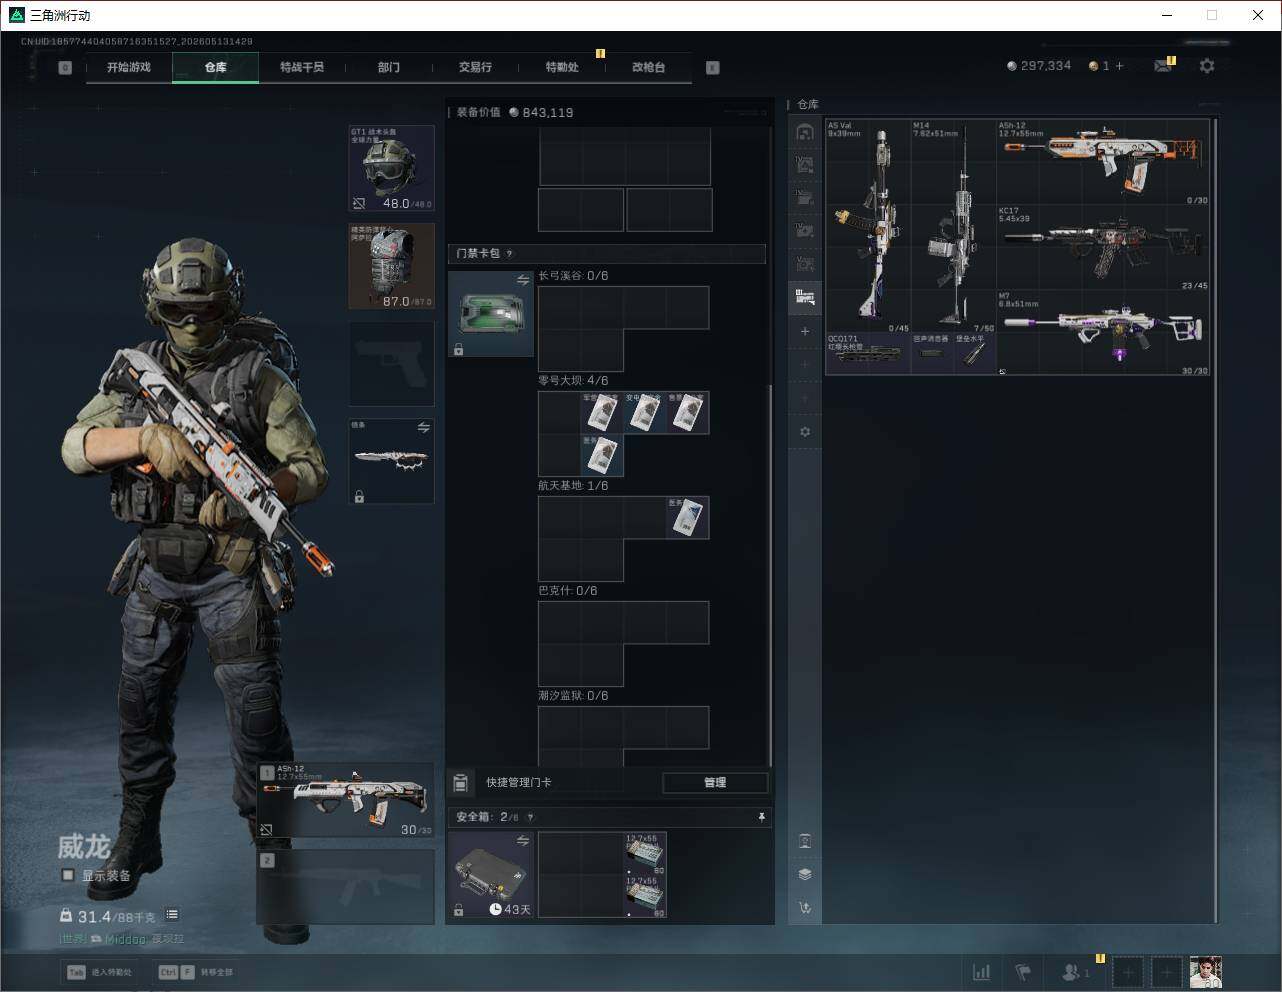The image size is (1282, 992).
Task: Click the 管理 button
Action: pos(715,782)
